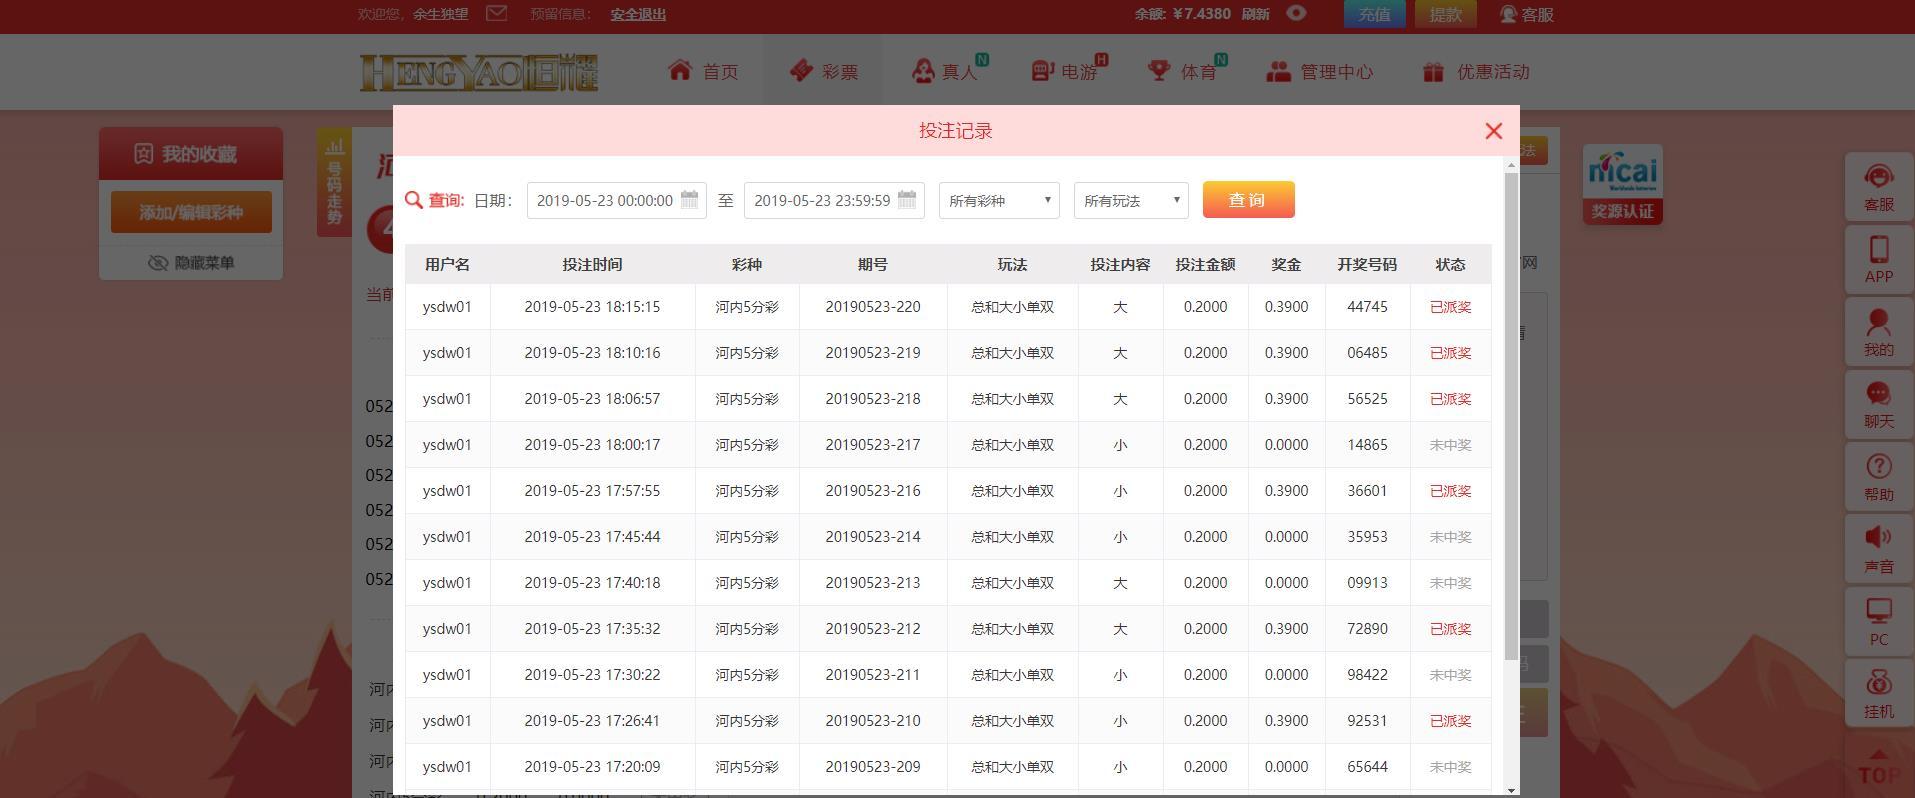The width and height of the screenshot is (1915, 798).
Task: Click the end date input field
Action: (x=834, y=200)
